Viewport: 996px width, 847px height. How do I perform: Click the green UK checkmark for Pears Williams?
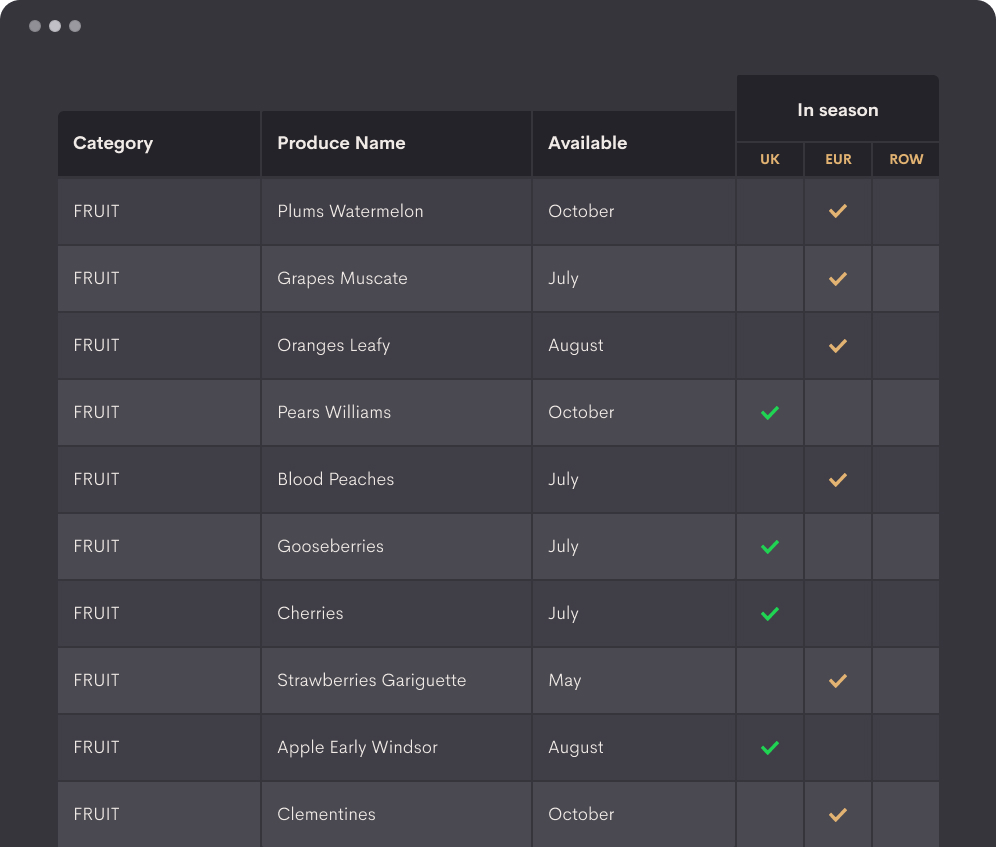click(770, 412)
